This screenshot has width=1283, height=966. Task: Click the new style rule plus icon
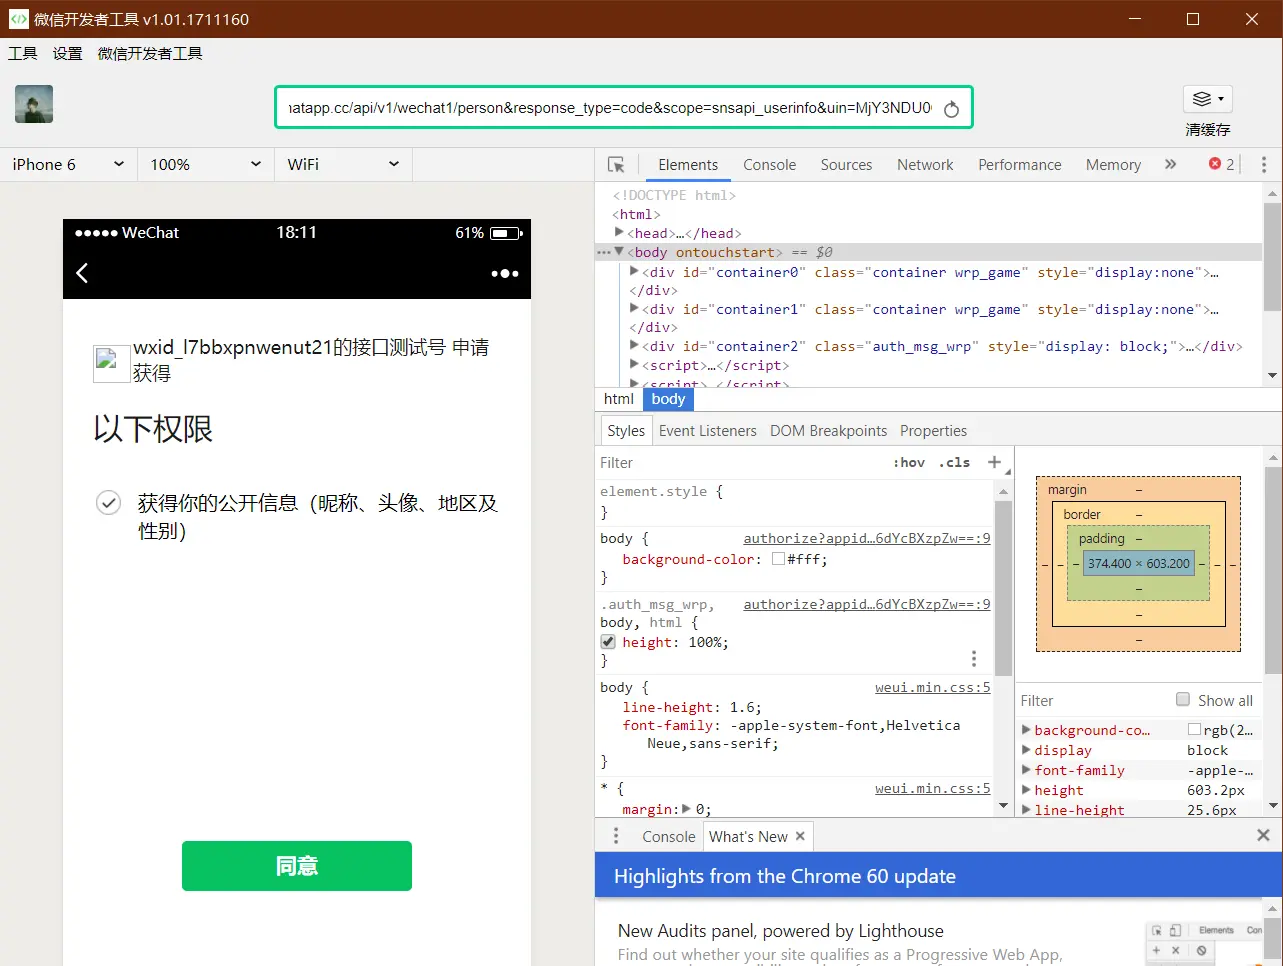994,462
